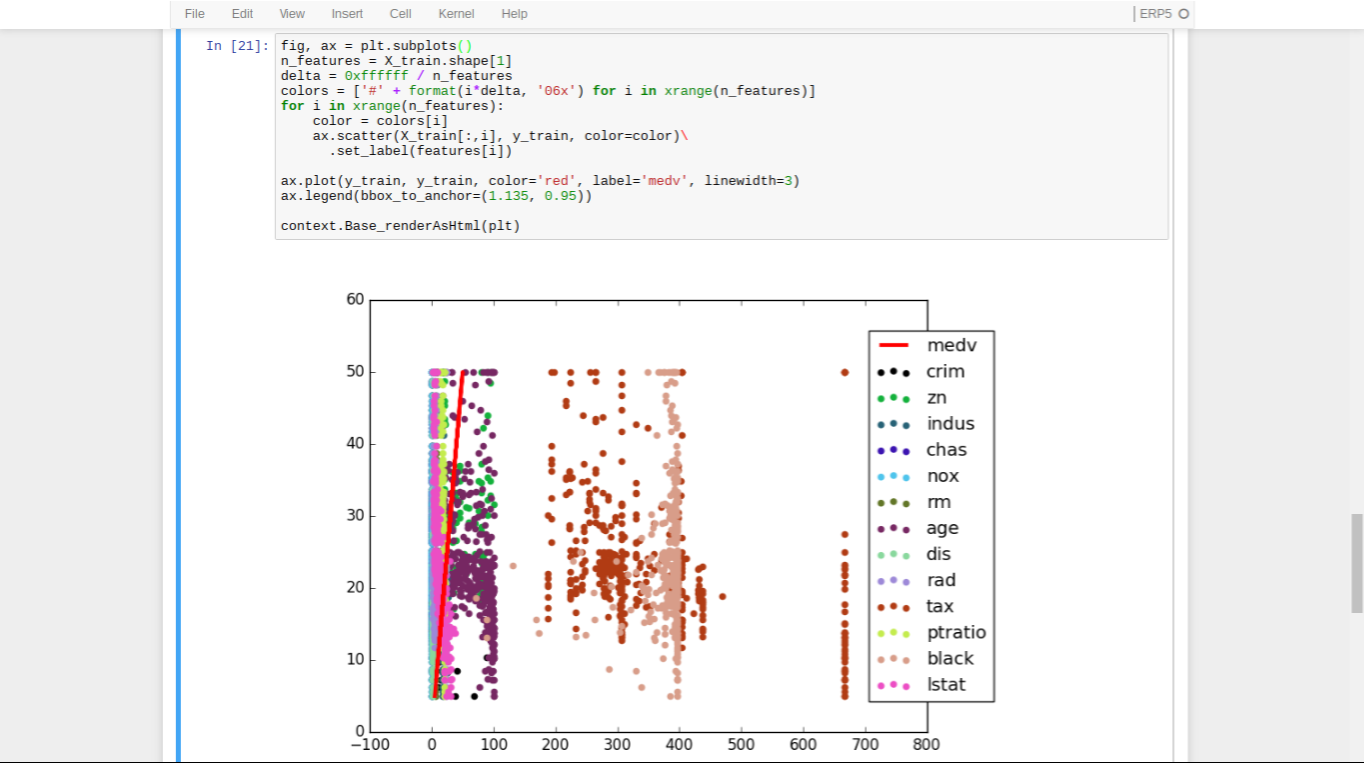Open the Edit menu
Viewport: 1364px width, 763px height.
pos(242,14)
